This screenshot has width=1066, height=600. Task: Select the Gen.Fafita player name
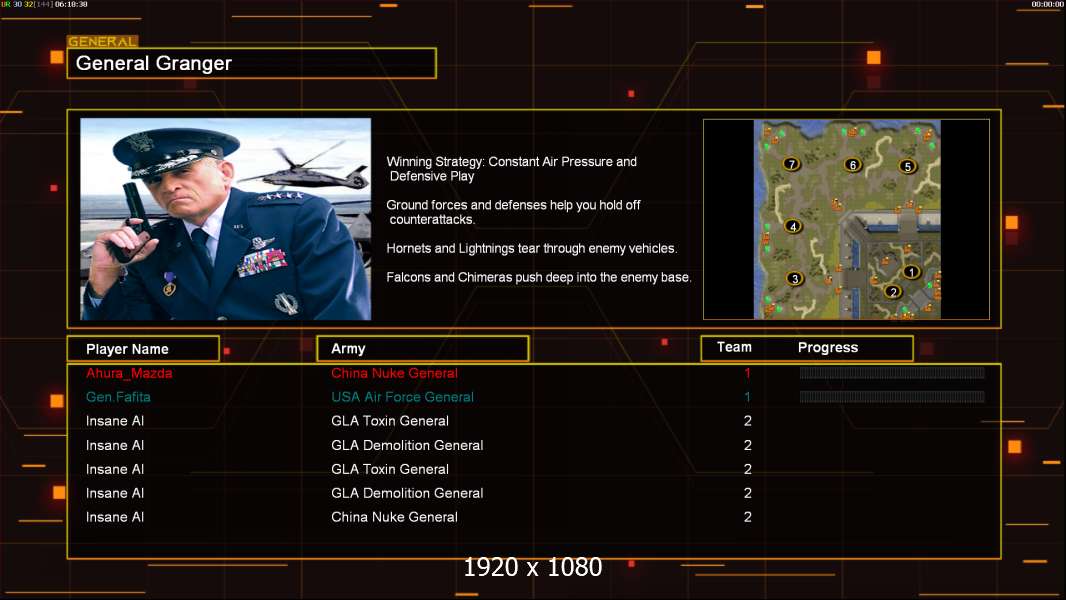click(x=118, y=397)
